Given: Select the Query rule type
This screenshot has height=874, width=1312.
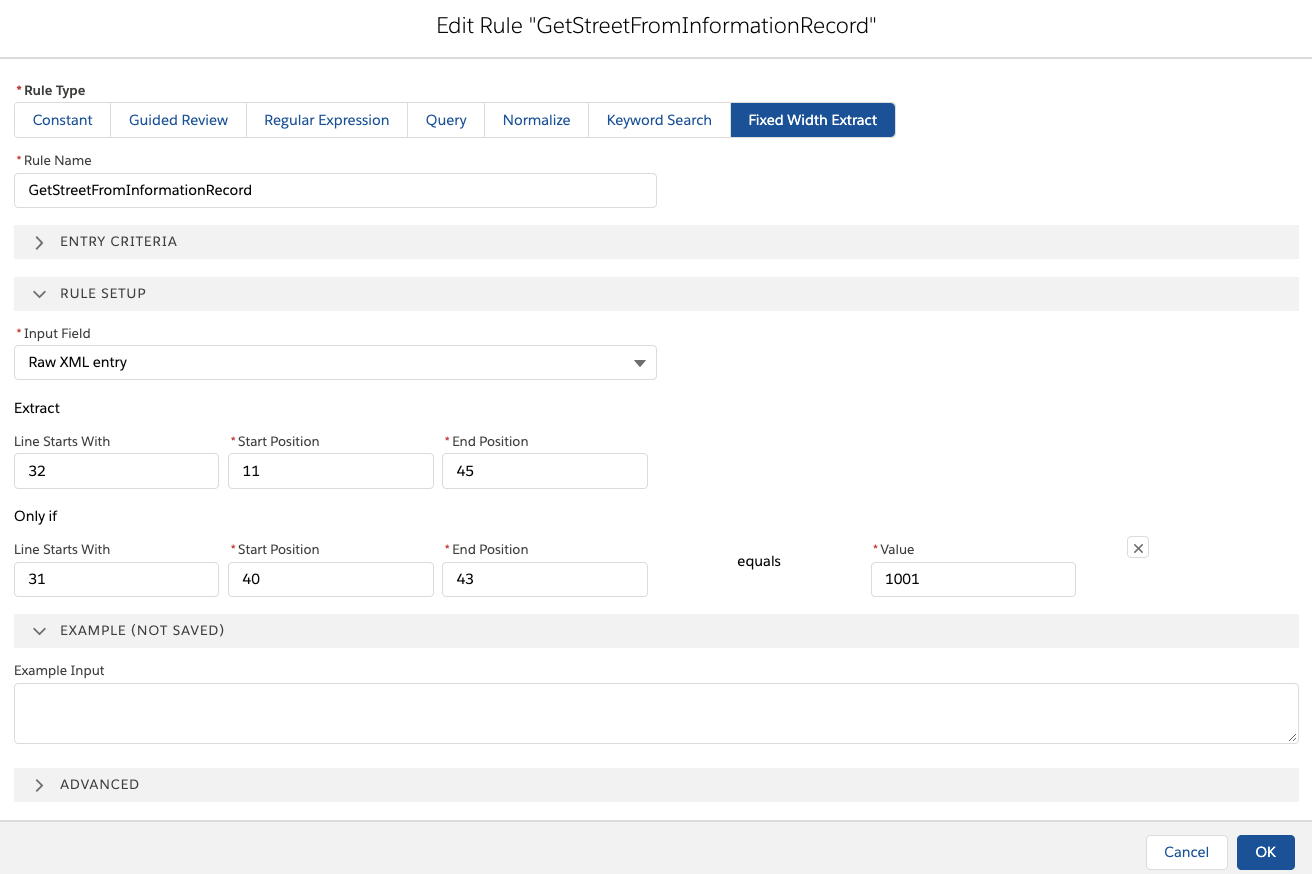Looking at the screenshot, I should [x=445, y=119].
